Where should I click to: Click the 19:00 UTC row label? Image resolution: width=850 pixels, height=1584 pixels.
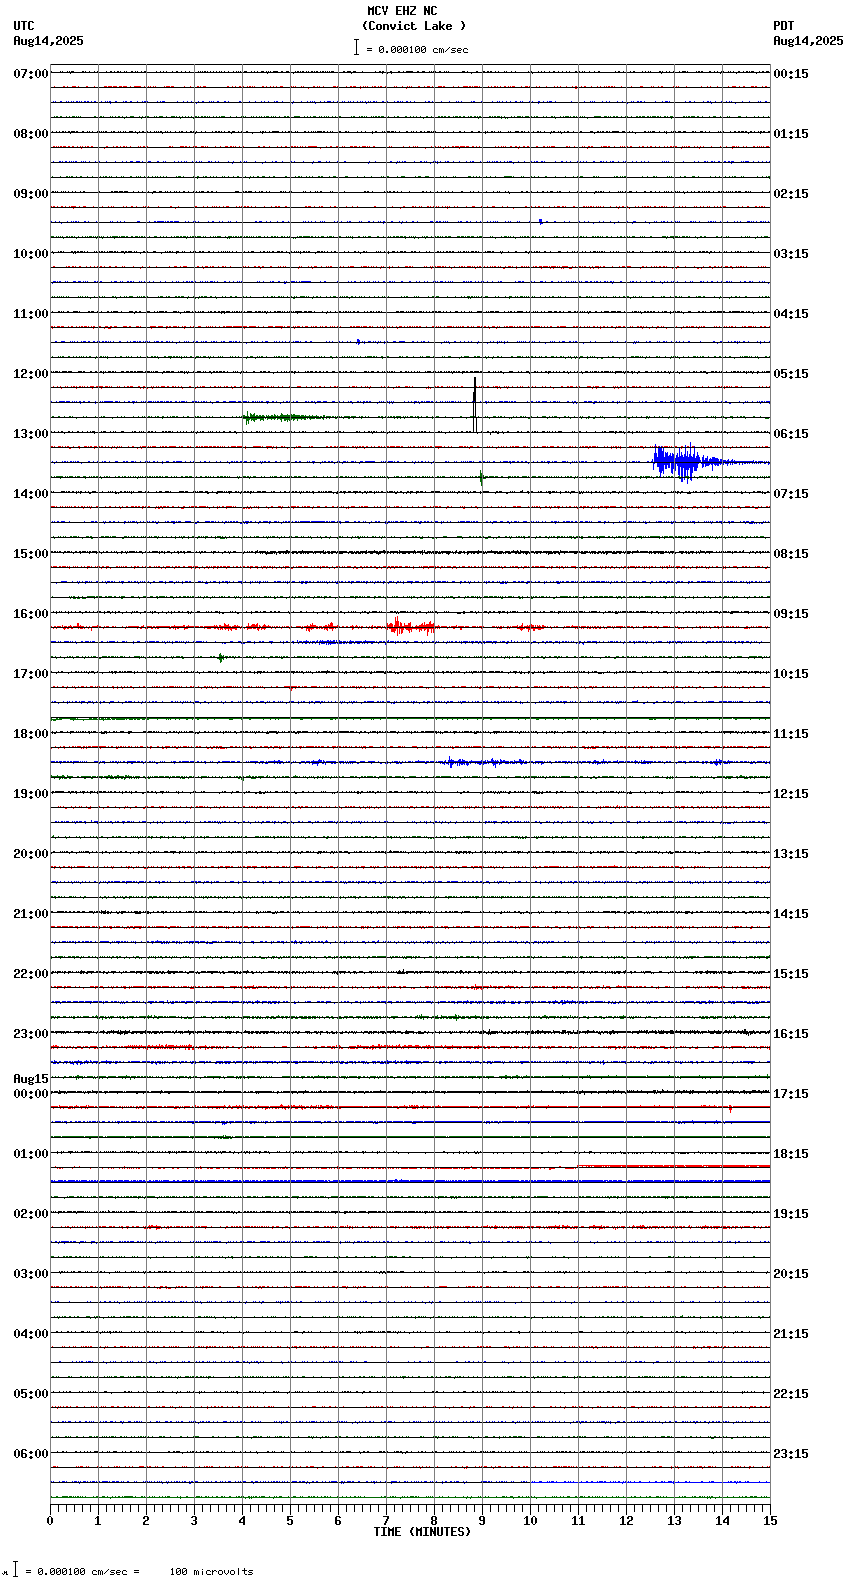pos(31,794)
